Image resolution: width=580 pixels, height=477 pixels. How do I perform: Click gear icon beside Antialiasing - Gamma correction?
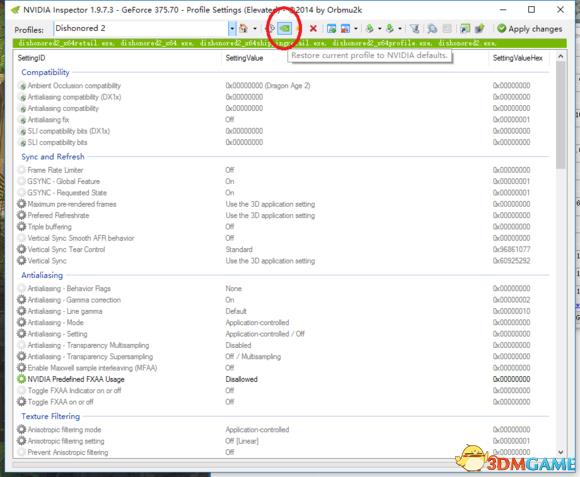pos(21,300)
